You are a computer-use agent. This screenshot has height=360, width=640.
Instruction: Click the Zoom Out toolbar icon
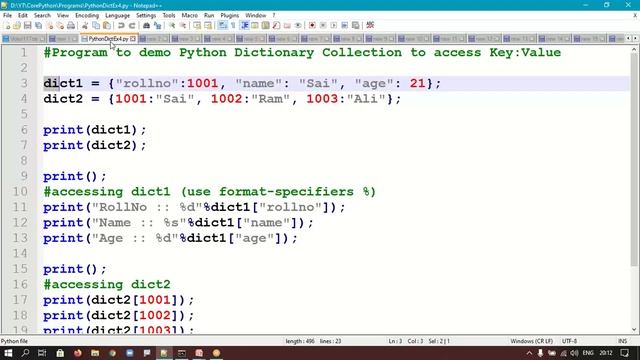coord(183,25)
